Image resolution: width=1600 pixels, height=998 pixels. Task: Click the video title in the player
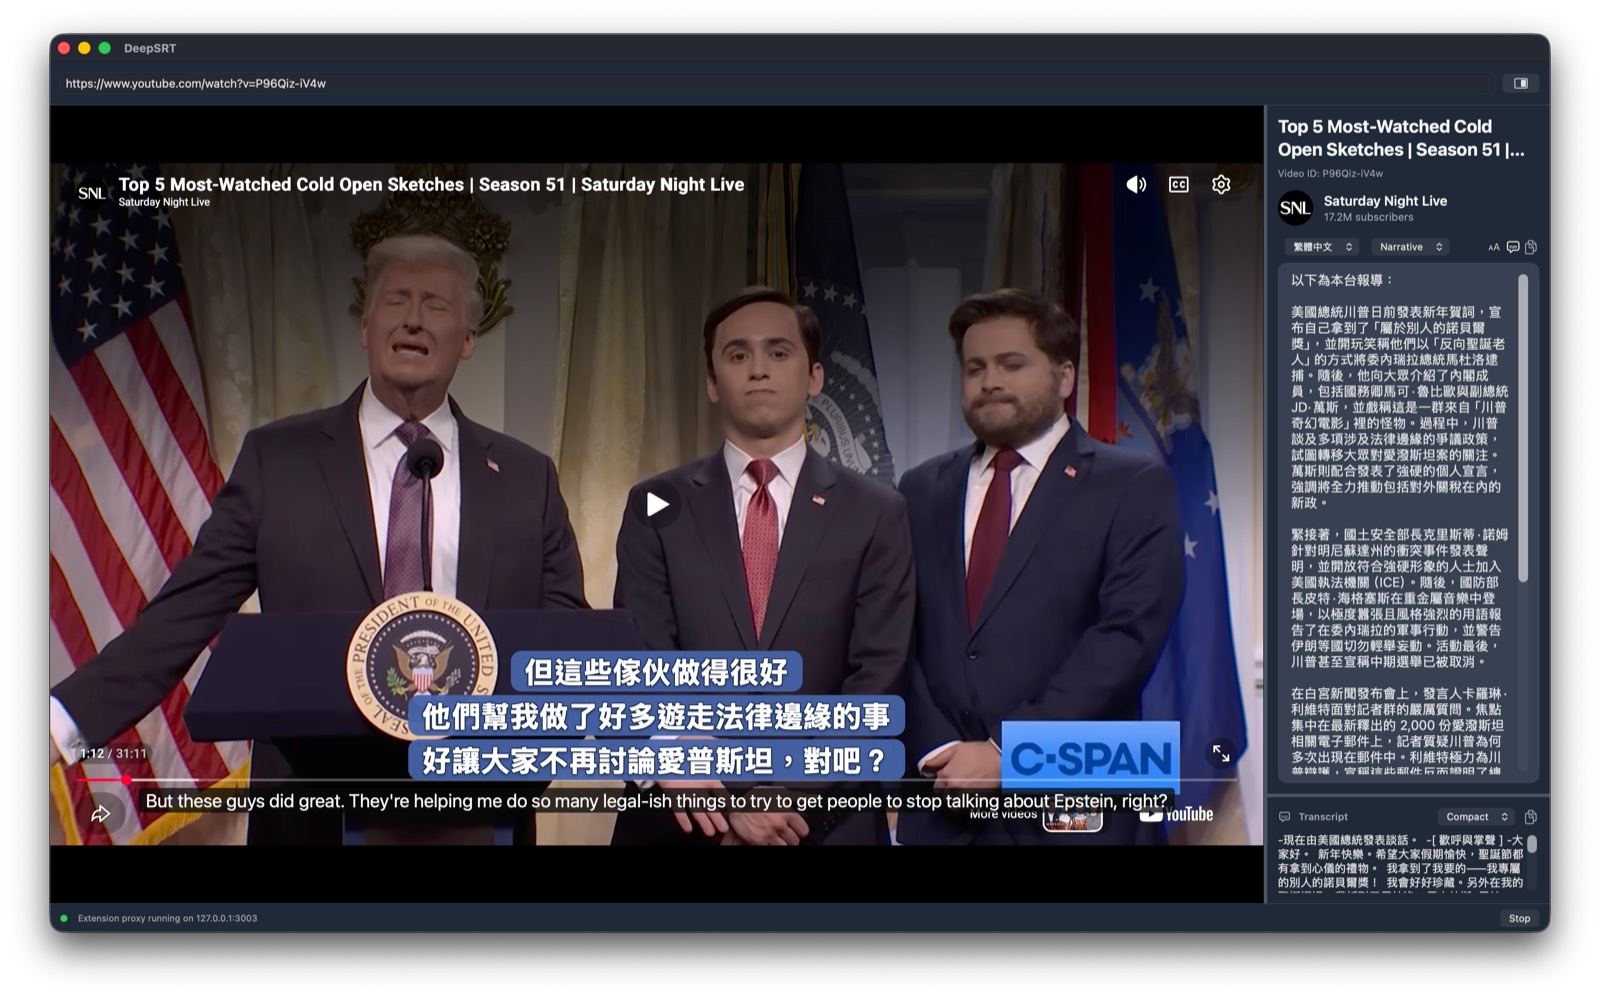click(431, 184)
